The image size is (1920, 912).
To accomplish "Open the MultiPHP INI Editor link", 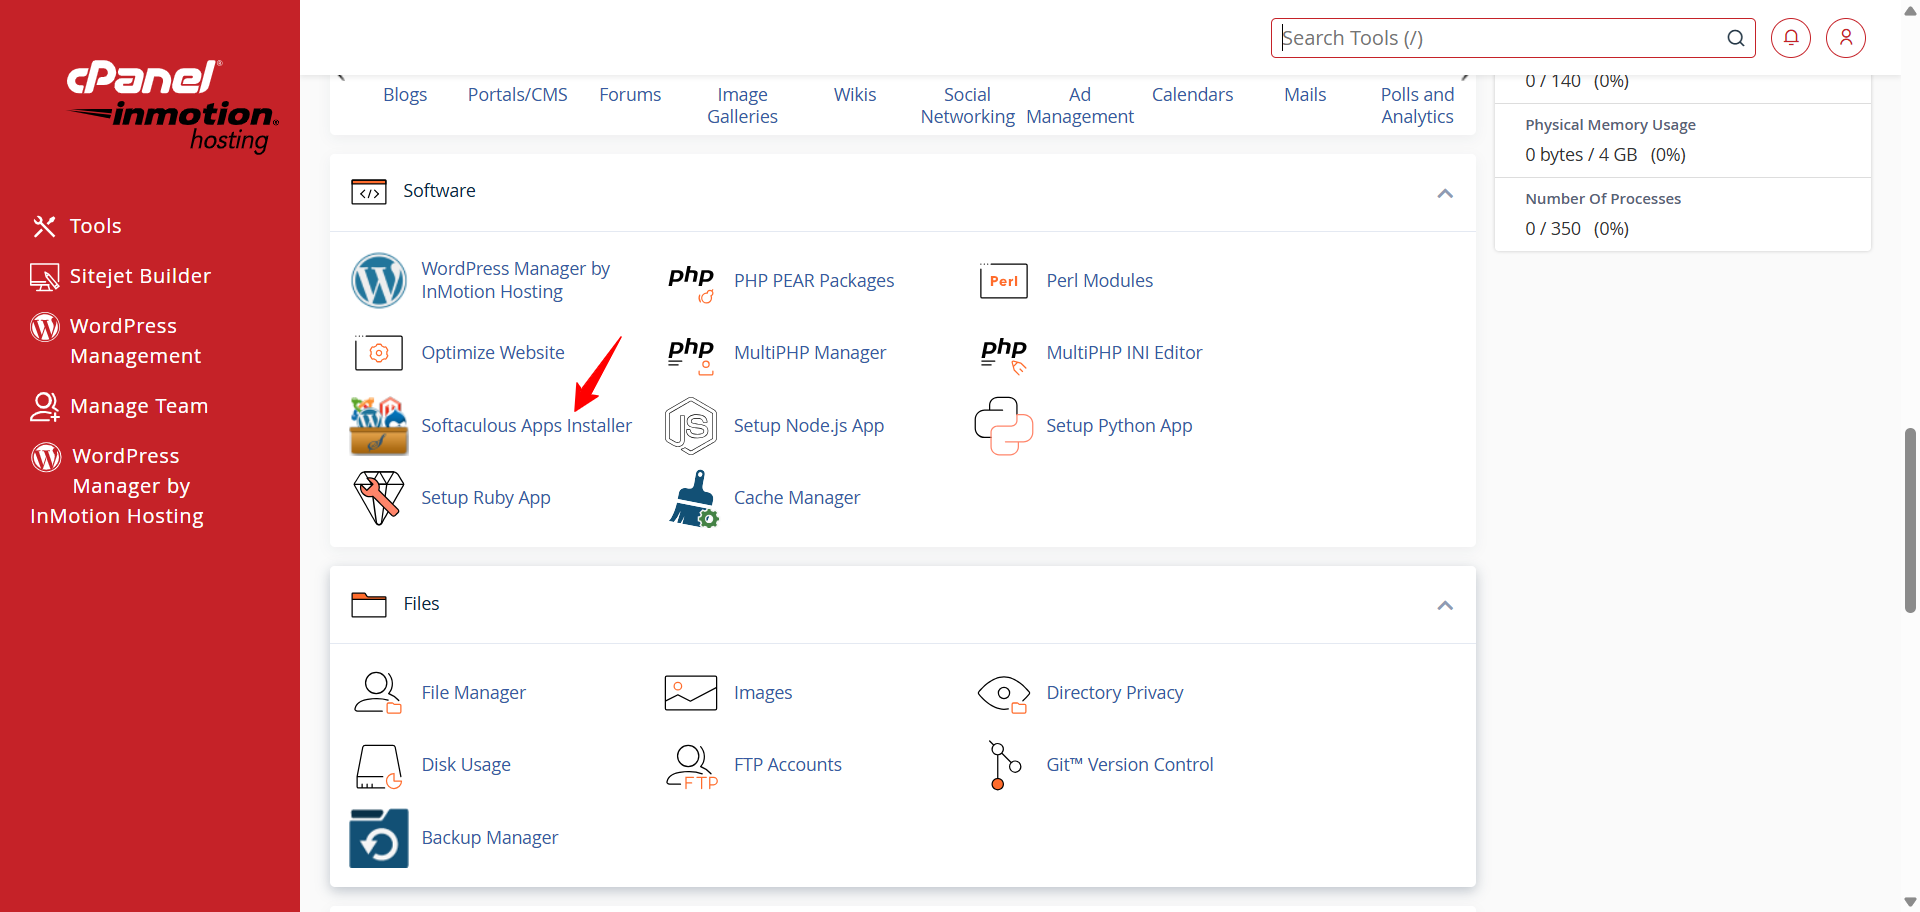I will click(x=1124, y=353).
